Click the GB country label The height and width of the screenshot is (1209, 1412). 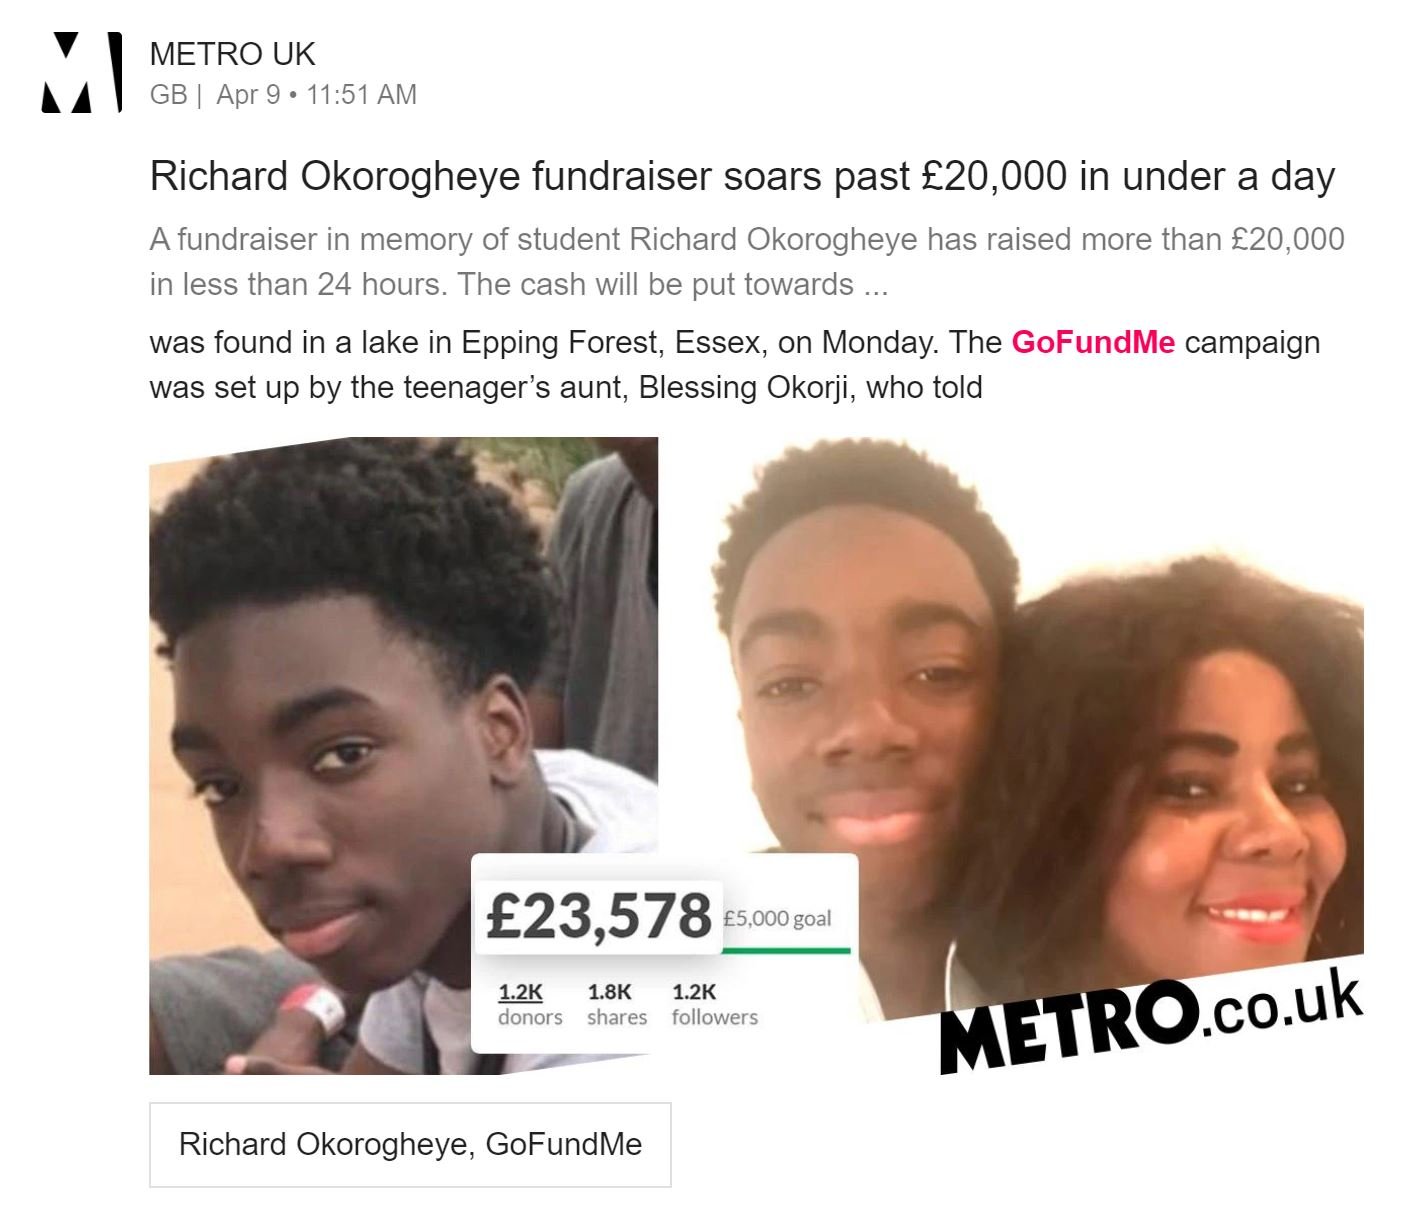[x=168, y=95]
